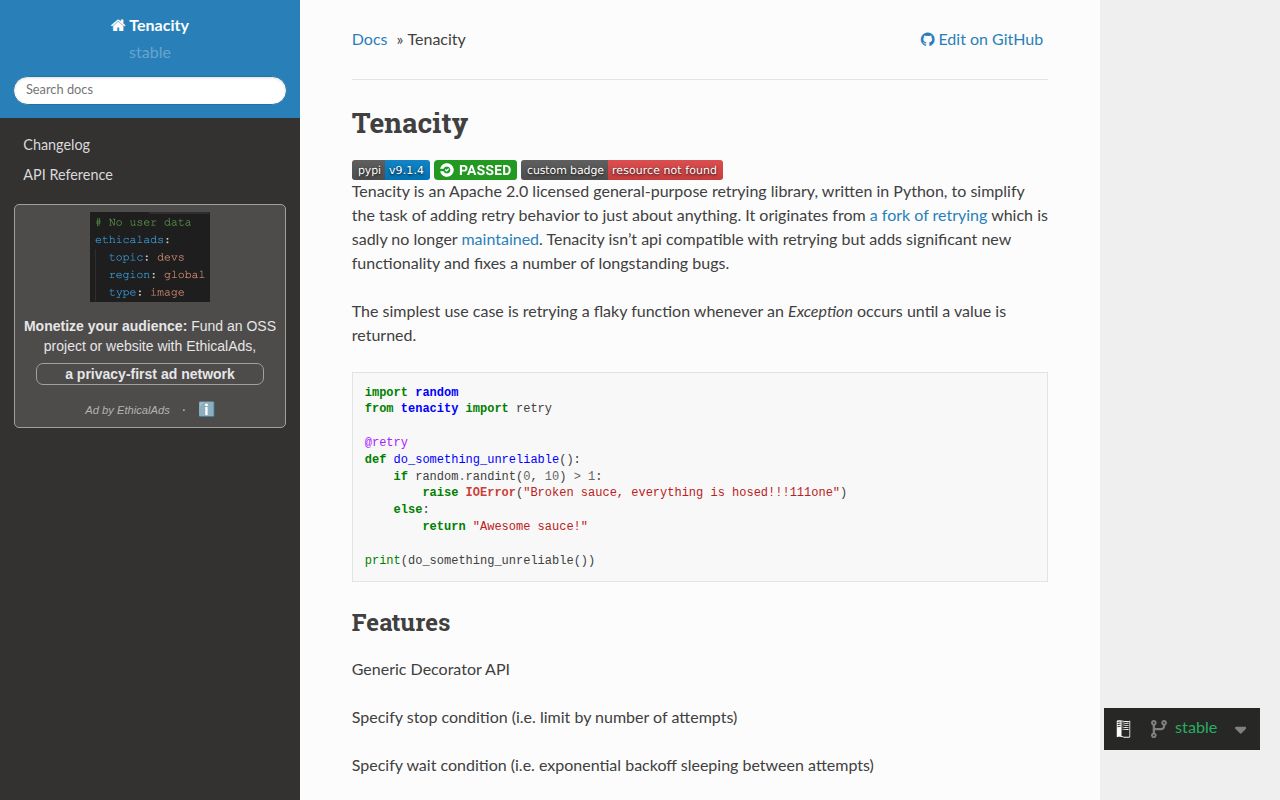Go to Docs breadcrumb link
The image size is (1280, 800).
pyautogui.click(x=370, y=40)
